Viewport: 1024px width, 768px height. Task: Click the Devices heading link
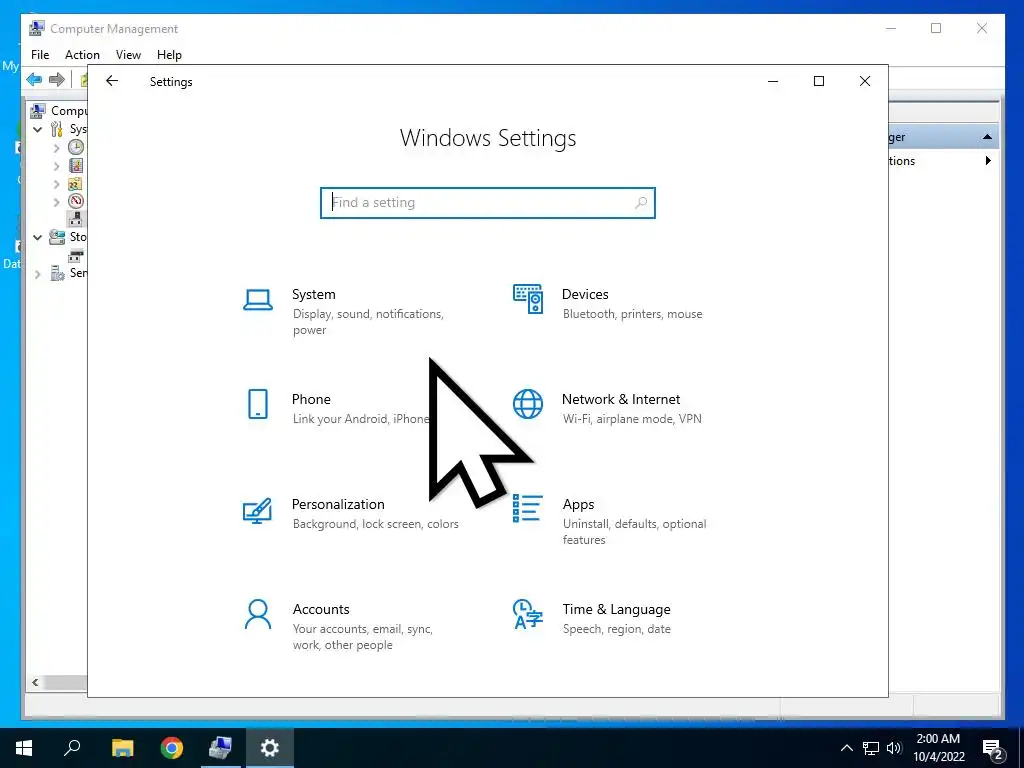pos(585,294)
